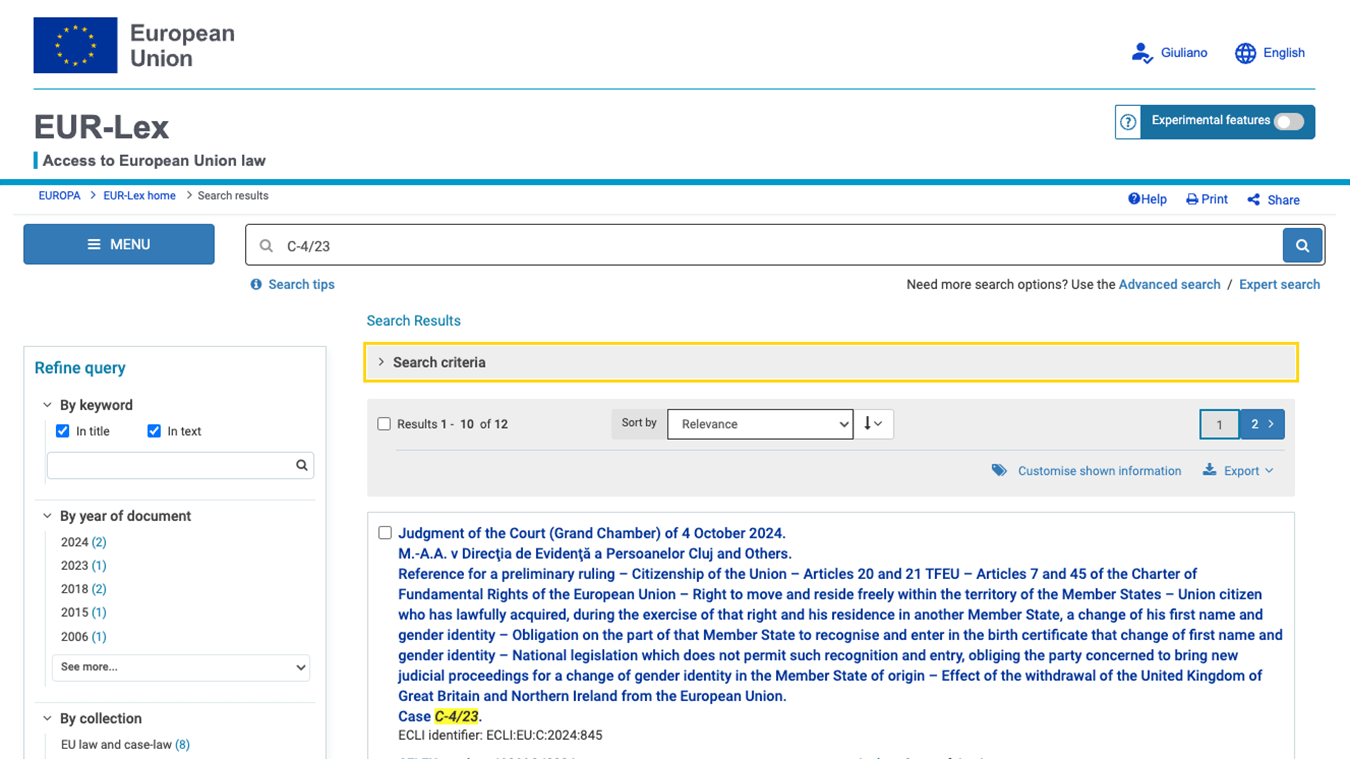The image size is (1350, 759).
Task: Filter by EU law and case-law collection
Action: click(125, 744)
